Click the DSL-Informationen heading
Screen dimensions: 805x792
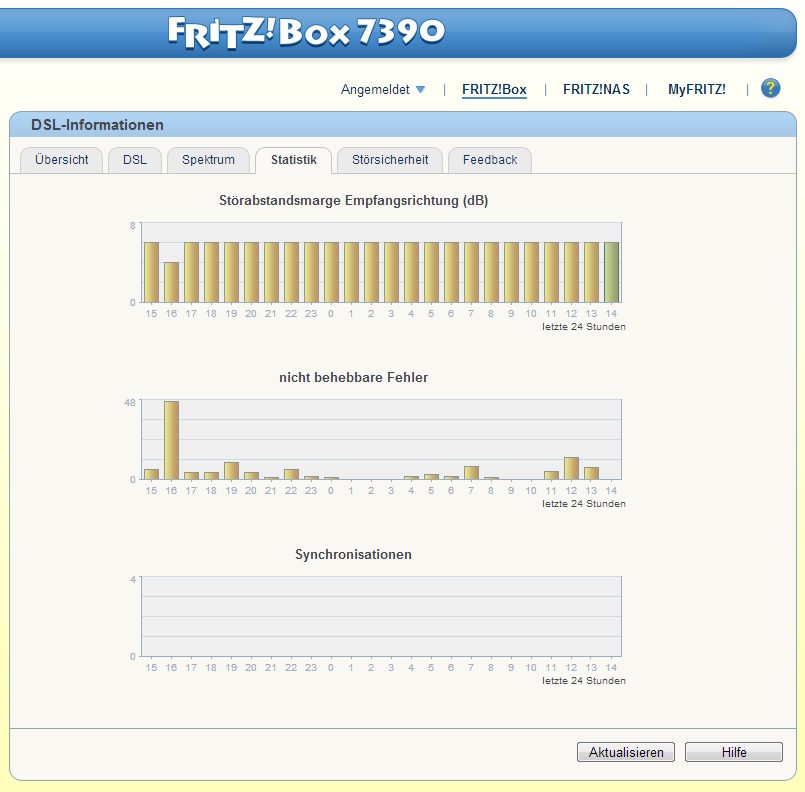[x=97, y=125]
